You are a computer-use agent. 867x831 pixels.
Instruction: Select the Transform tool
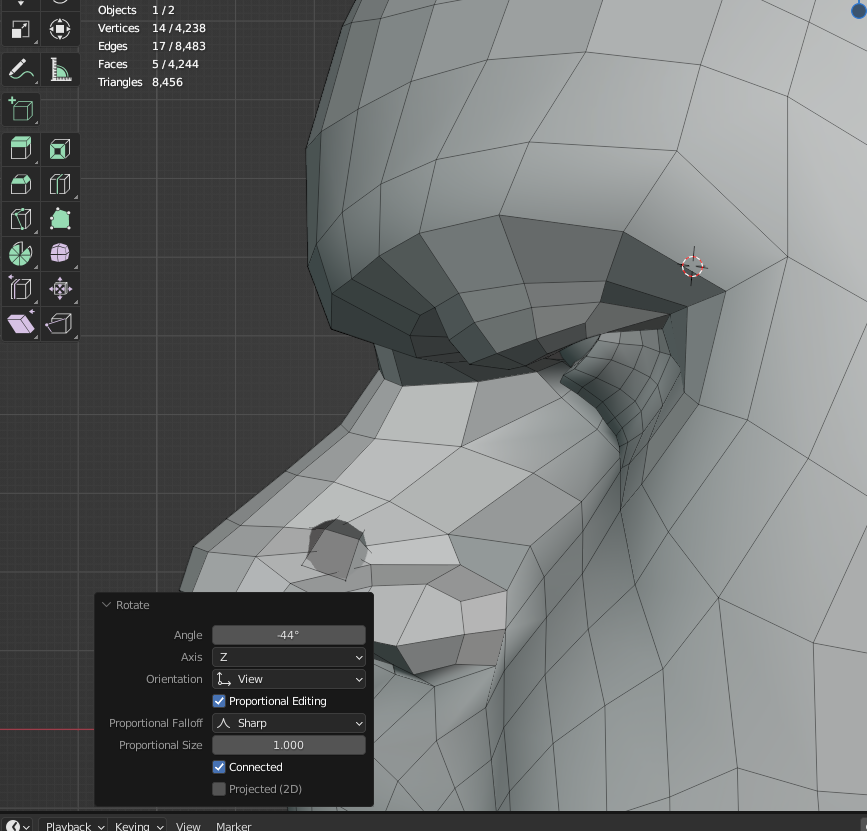[x=59, y=30]
